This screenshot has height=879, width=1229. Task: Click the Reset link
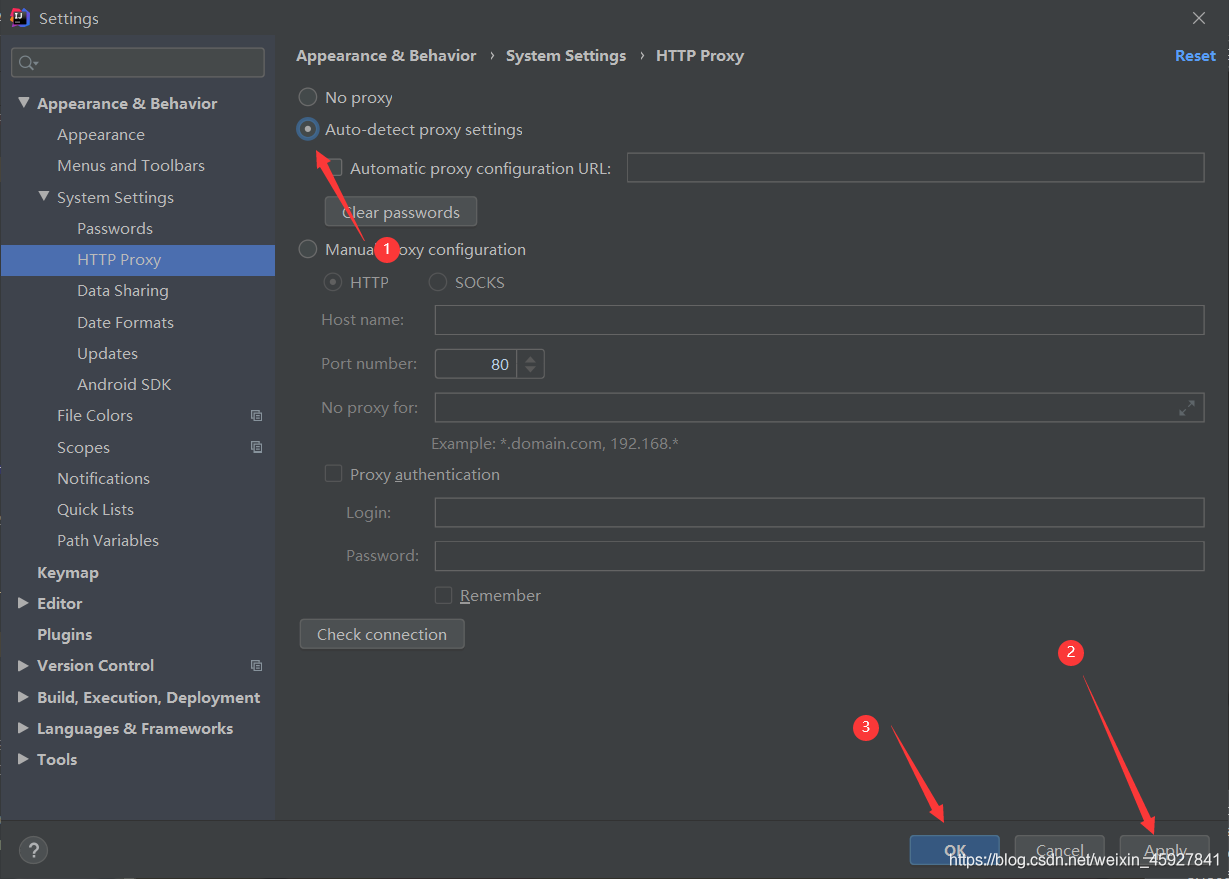(x=1195, y=56)
